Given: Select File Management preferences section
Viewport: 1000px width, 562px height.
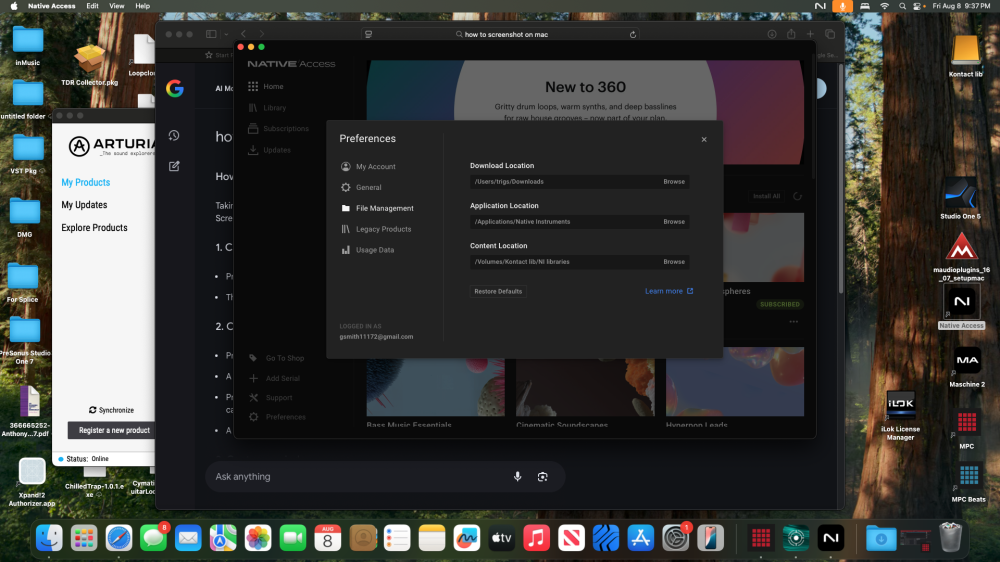Looking at the screenshot, I should pyautogui.click(x=377, y=209).
